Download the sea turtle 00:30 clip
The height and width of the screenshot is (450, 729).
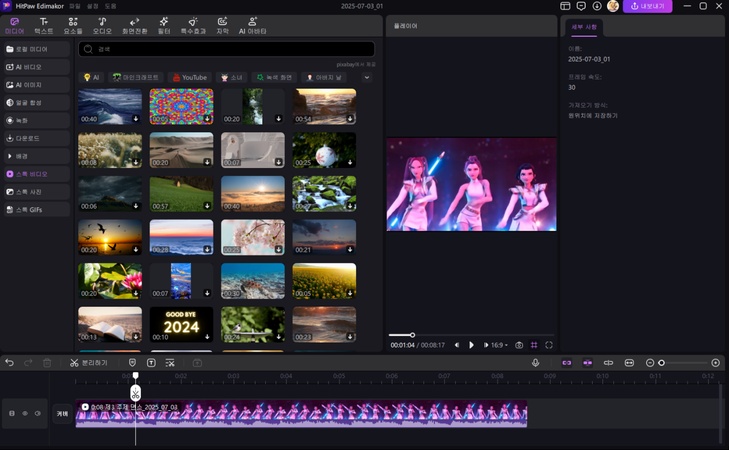click(x=278, y=293)
